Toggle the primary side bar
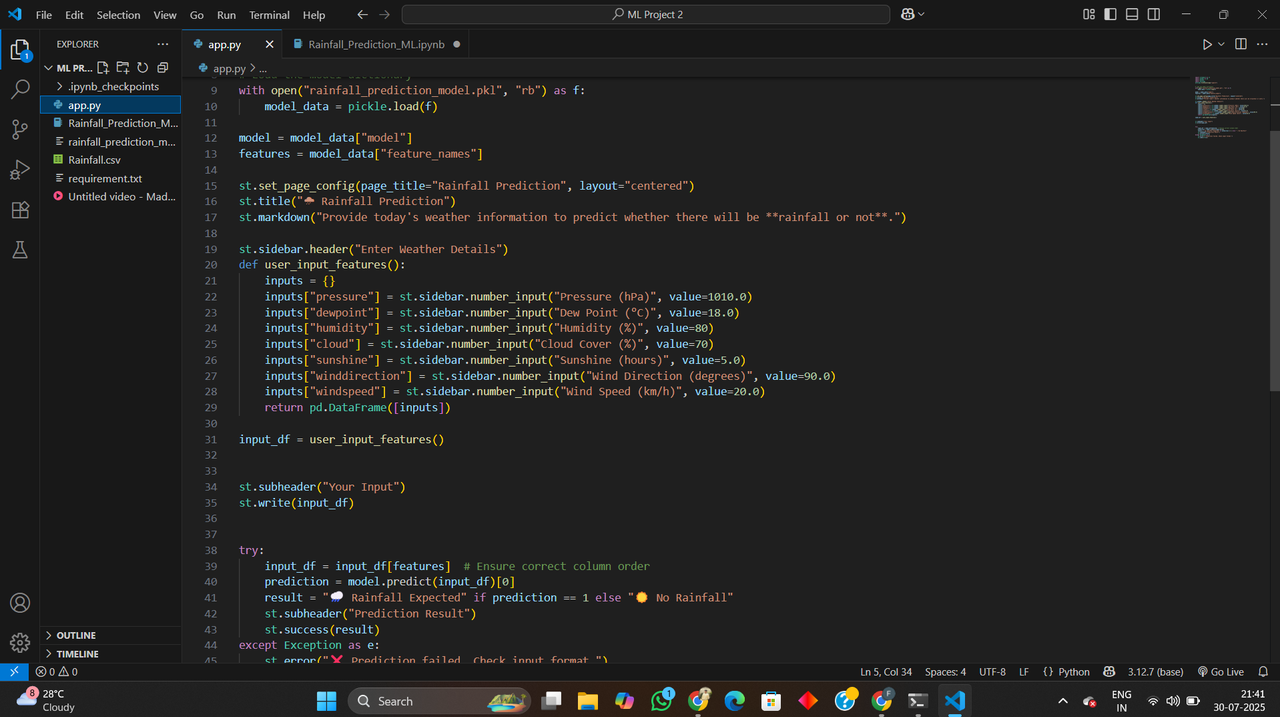 click(1110, 15)
